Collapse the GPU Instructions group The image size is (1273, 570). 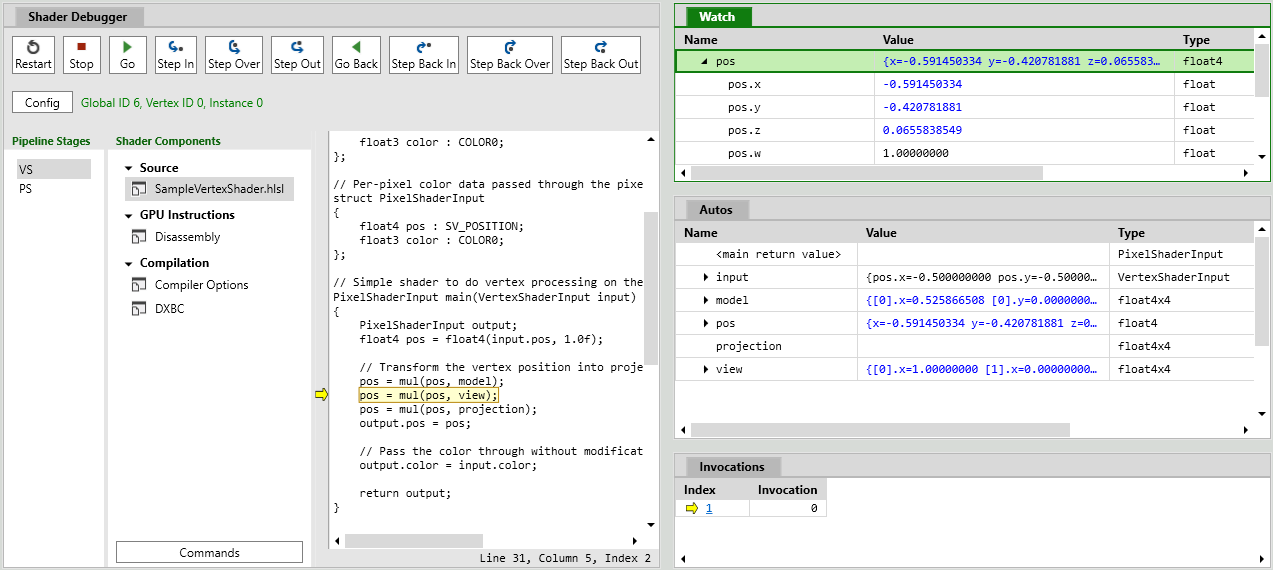click(129, 215)
